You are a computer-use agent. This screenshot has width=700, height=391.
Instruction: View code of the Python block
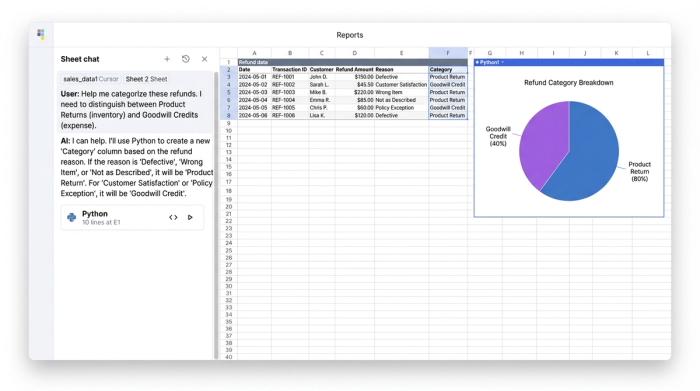(x=173, y=217)
